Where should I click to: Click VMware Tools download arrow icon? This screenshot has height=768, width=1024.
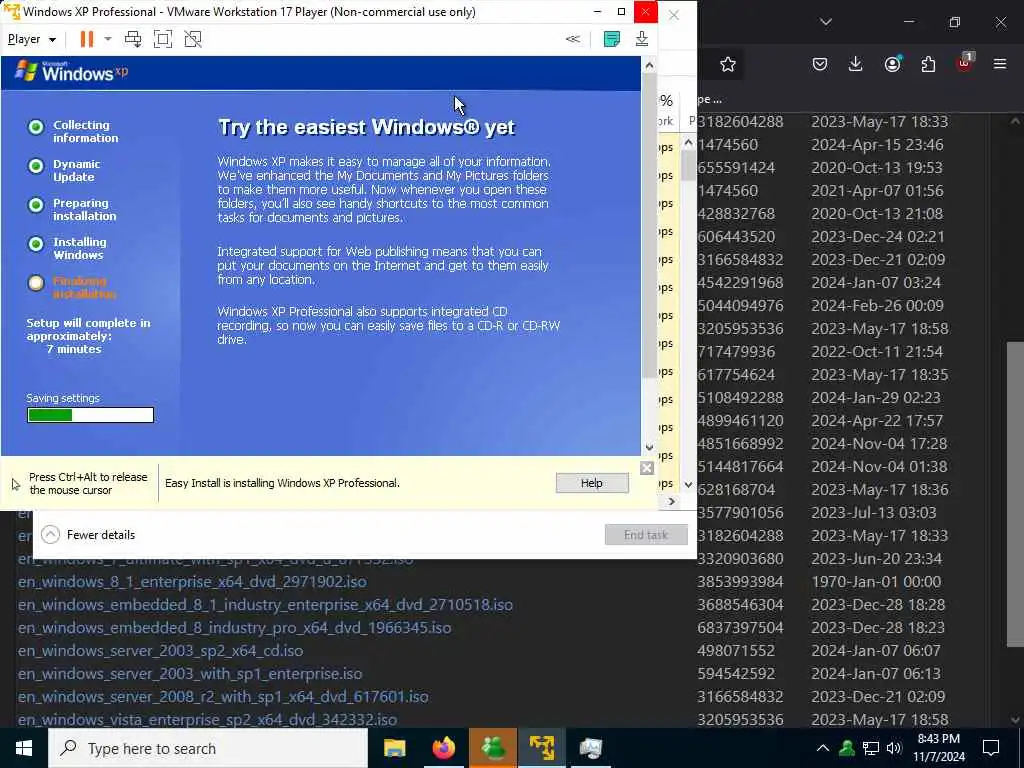(x=642, y=39)
